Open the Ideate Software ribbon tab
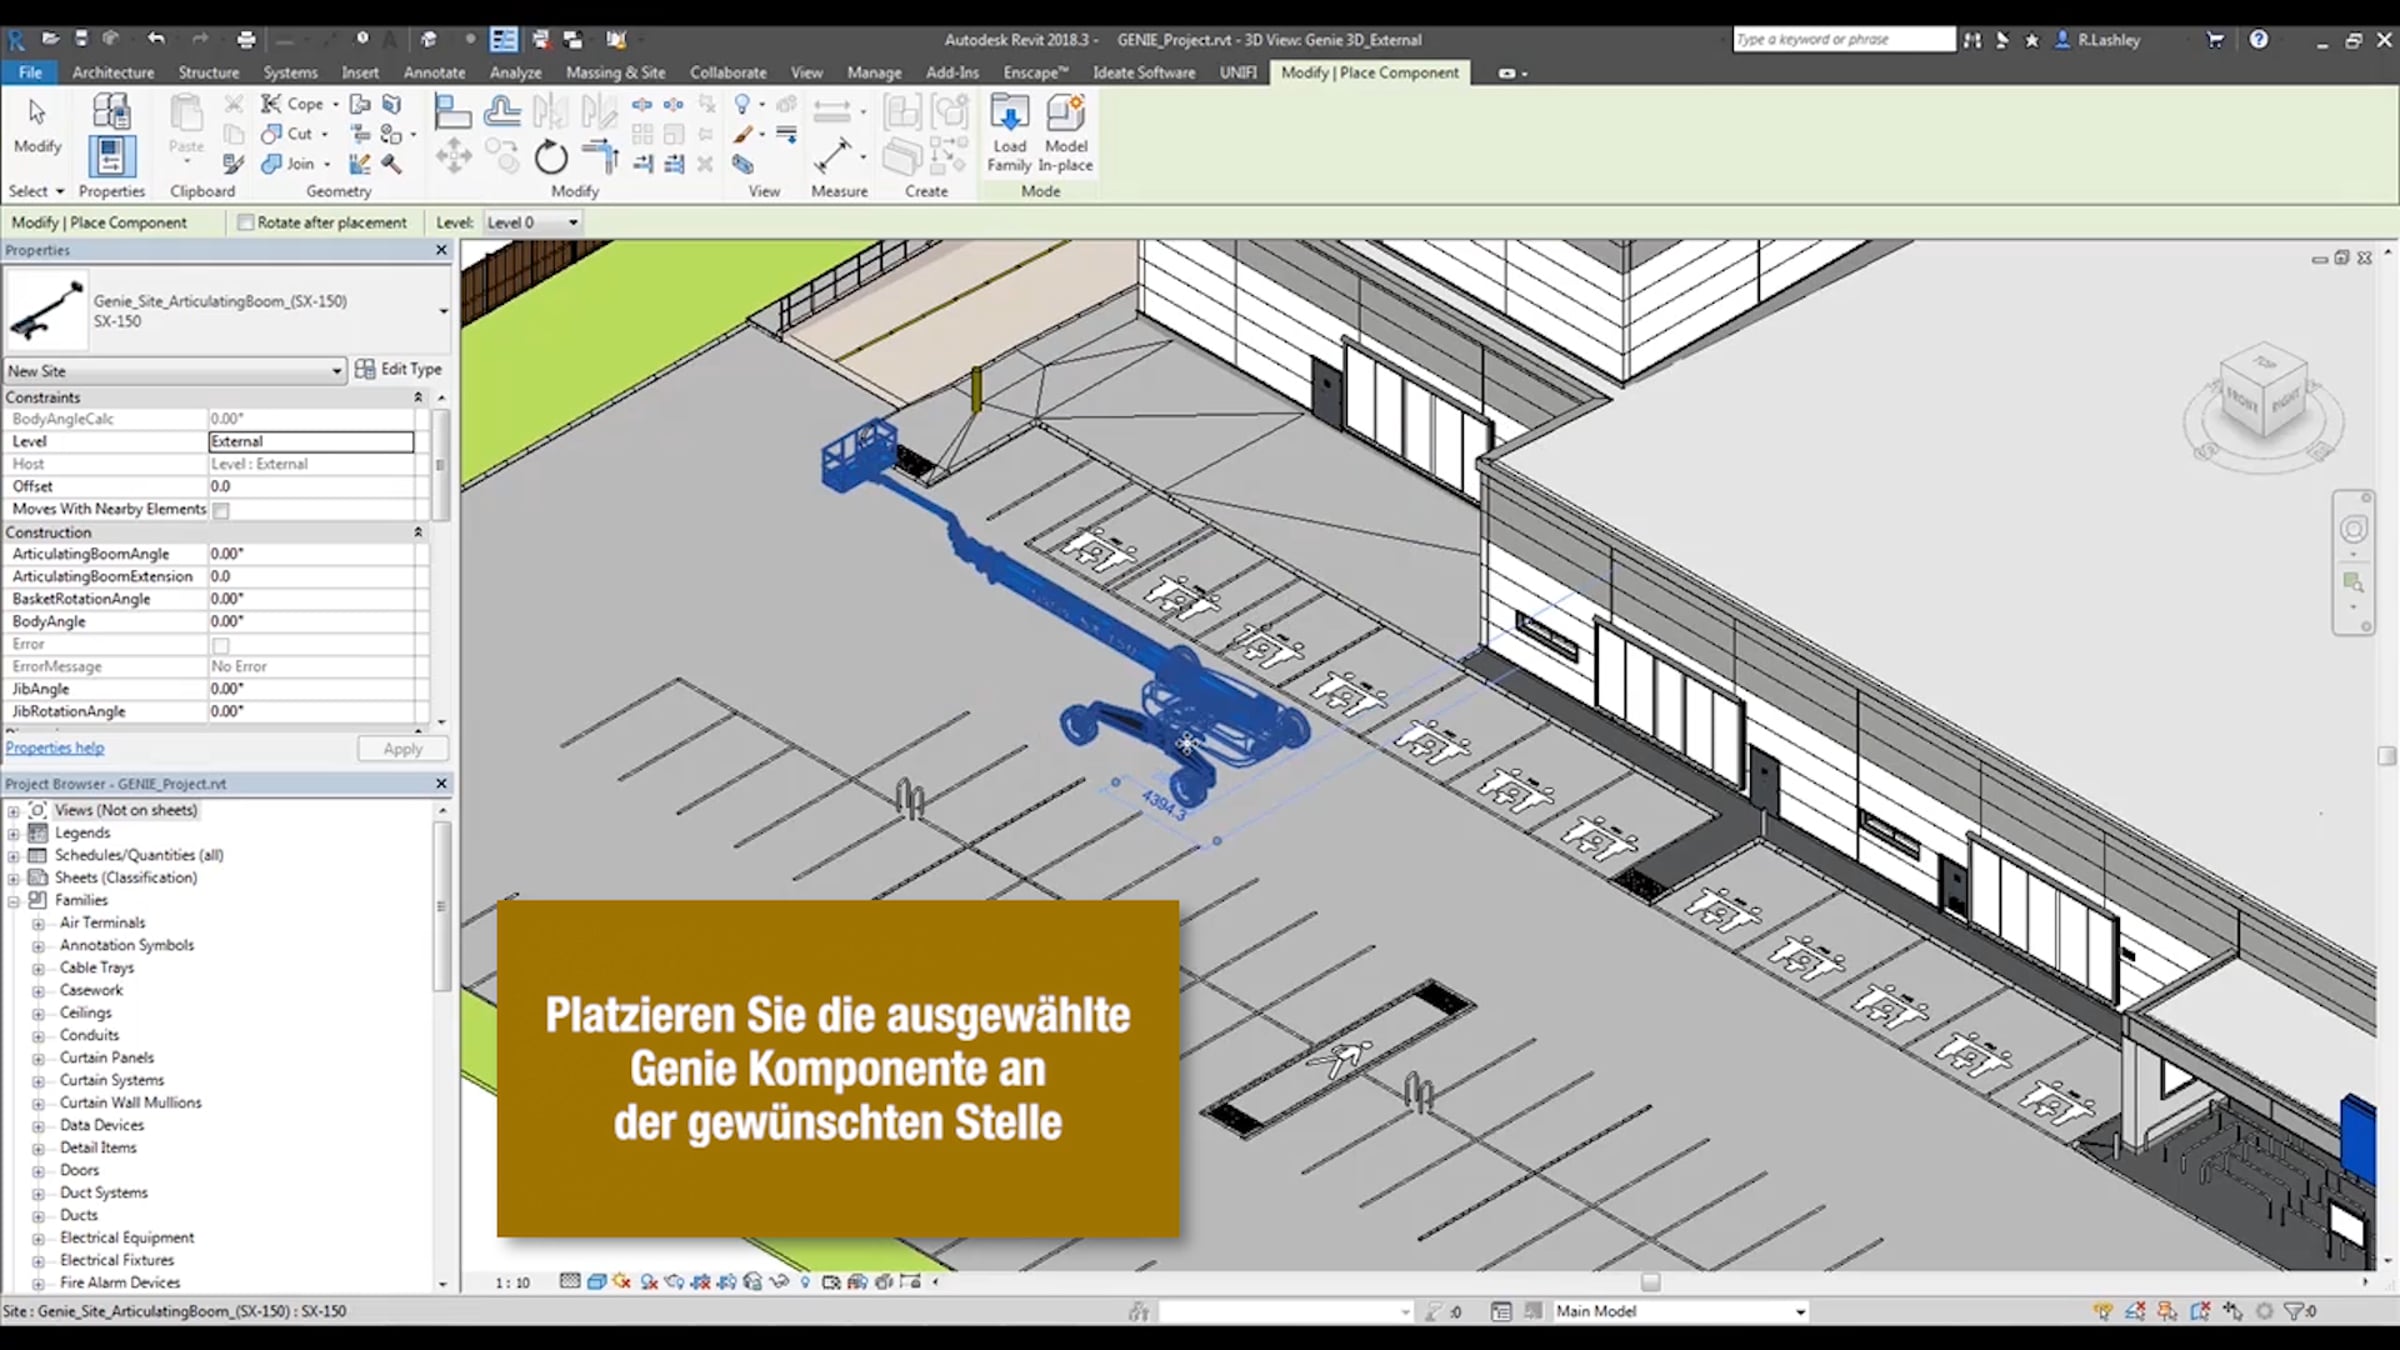Viewport: 2400px width, 1350px height. (x=1143, y=72)
